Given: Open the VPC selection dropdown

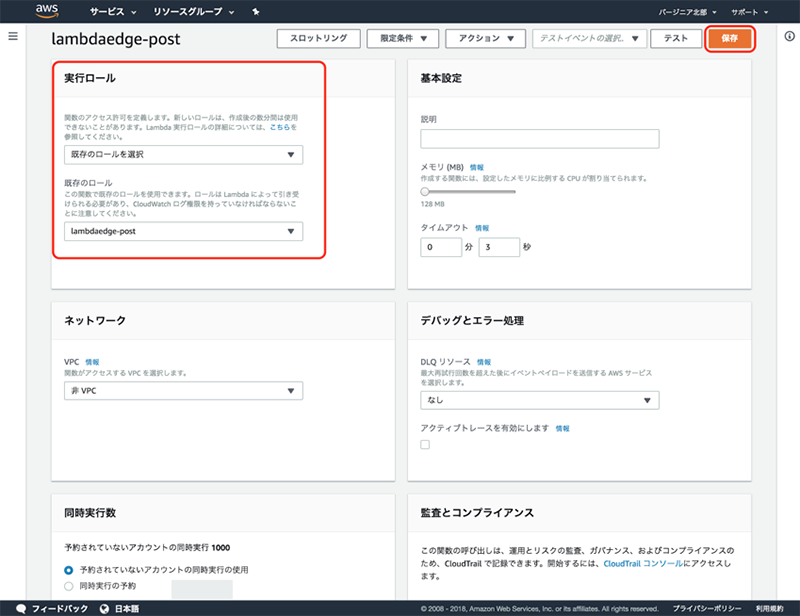Looking at the screenshot, I should (183, 391).
